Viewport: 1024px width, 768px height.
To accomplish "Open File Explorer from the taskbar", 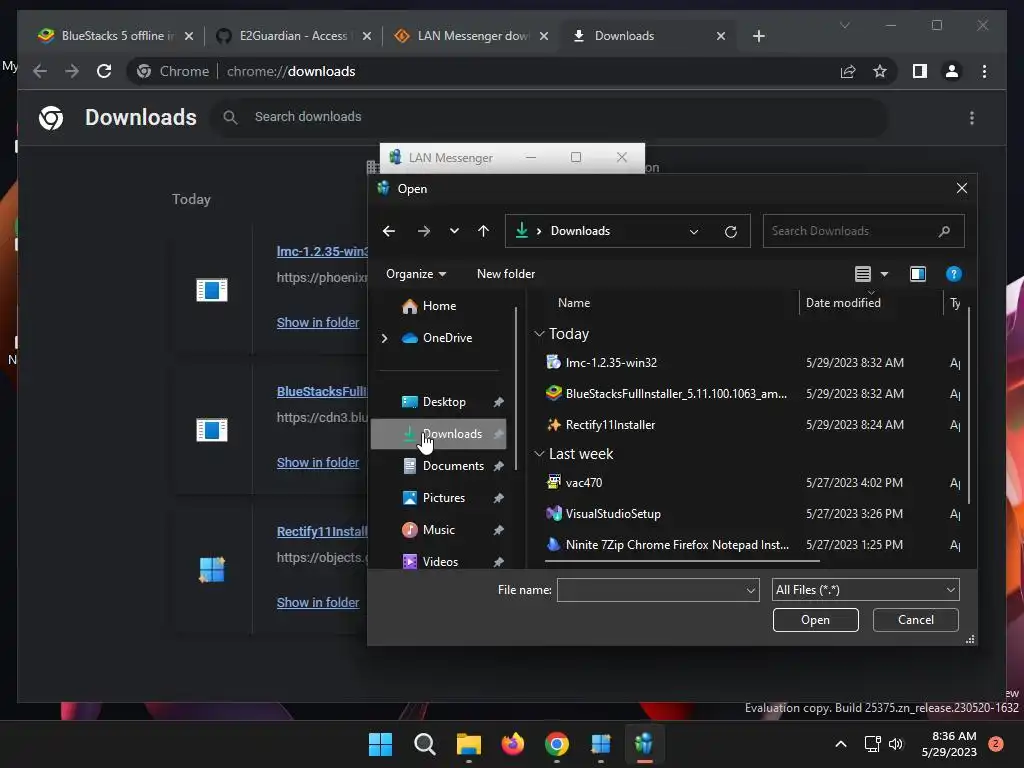I will pos(468,744).
